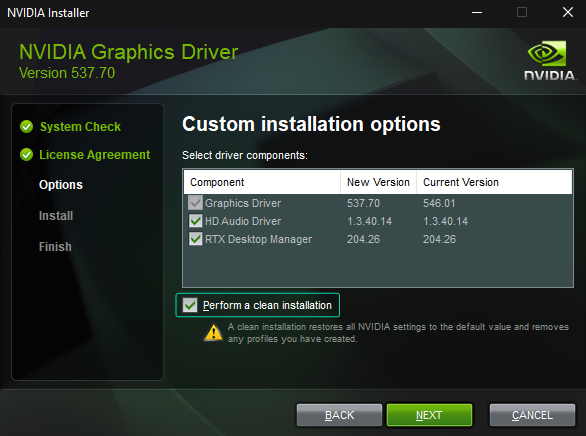
Task: Click HD Audio new version 1.3.40.14
Action: point(370,221)
